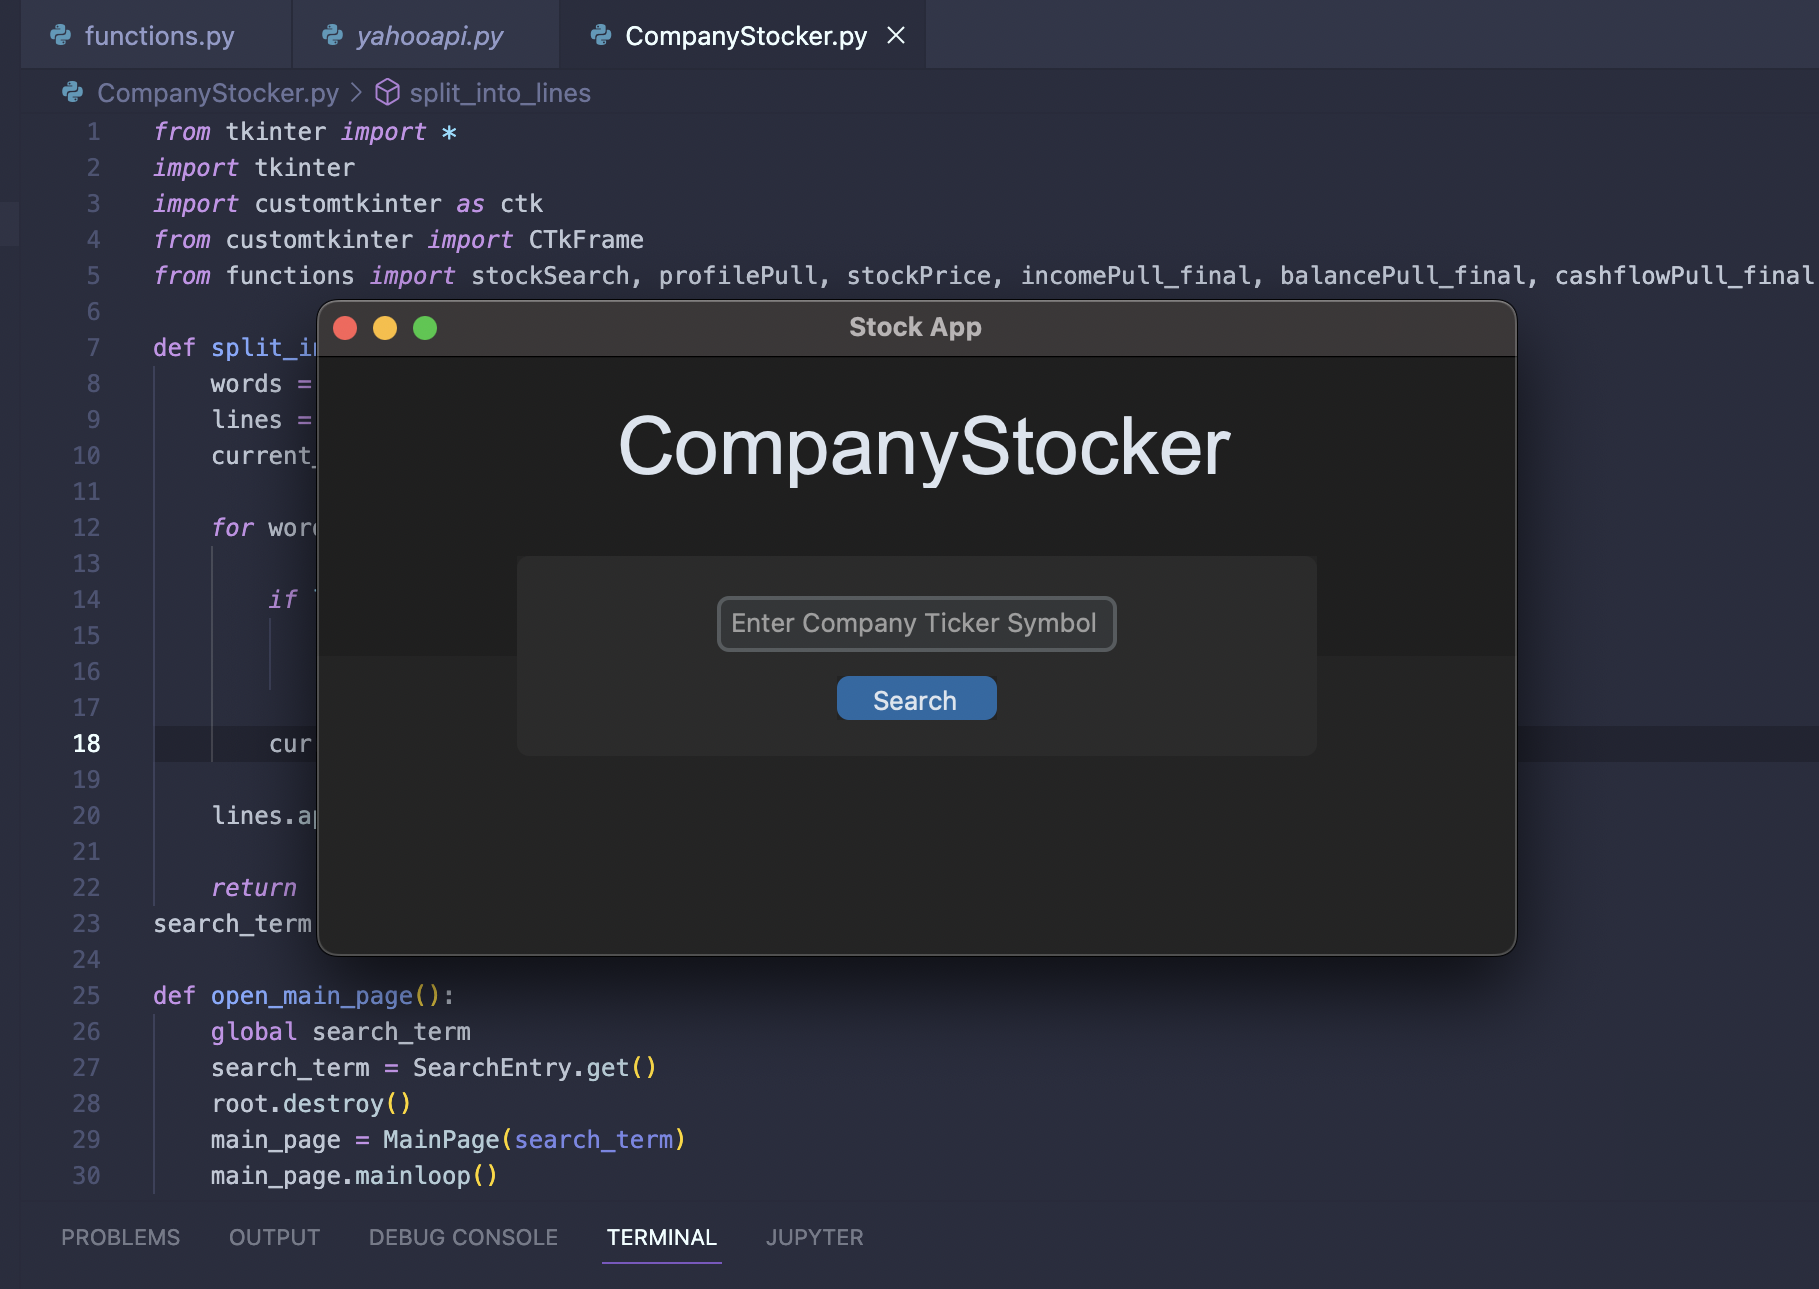
Task: Click the Python icon on the functions.py tab
Action: point(61,35)
